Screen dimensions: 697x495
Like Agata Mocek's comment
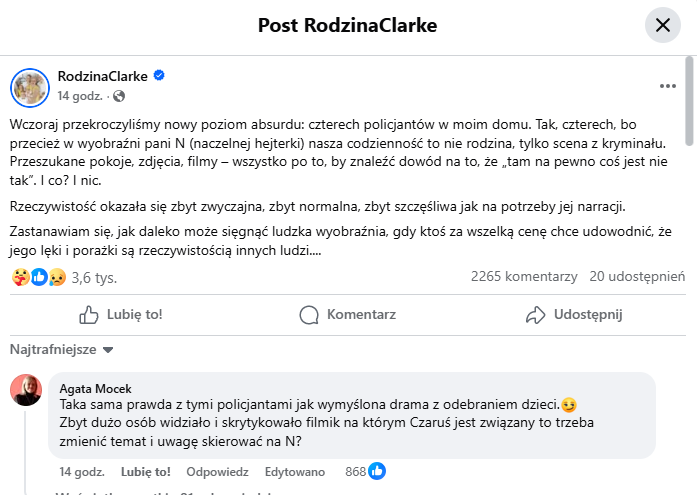click(145, 471)
